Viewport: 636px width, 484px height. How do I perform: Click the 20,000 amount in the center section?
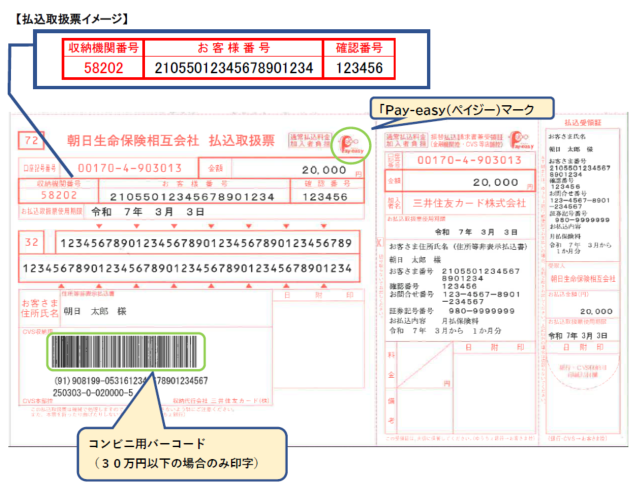(x=495, y=183)
